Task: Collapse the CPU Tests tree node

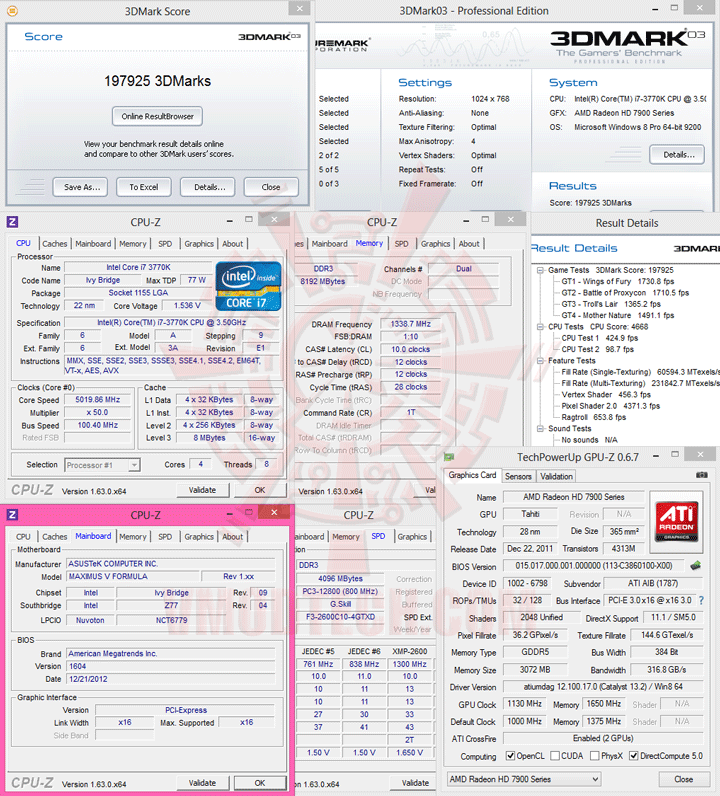Action: (x=540, y=326)
